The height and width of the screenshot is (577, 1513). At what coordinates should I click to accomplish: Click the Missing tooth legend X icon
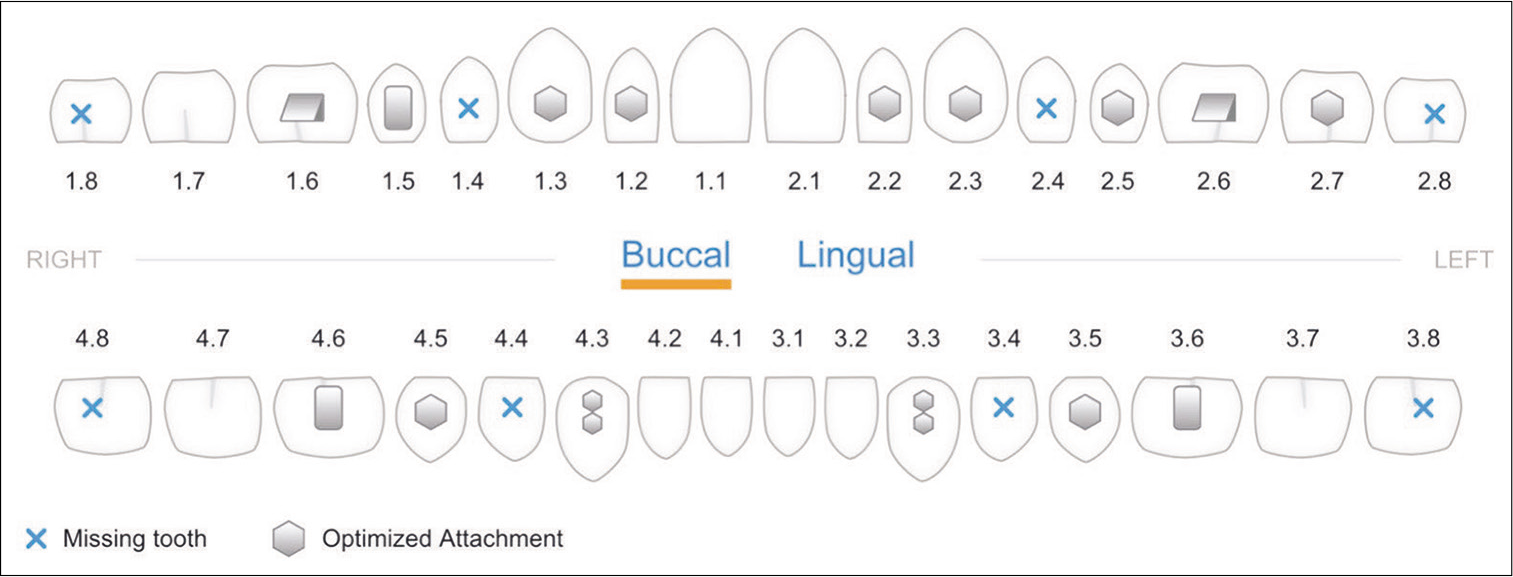click(x=36, y=540)
